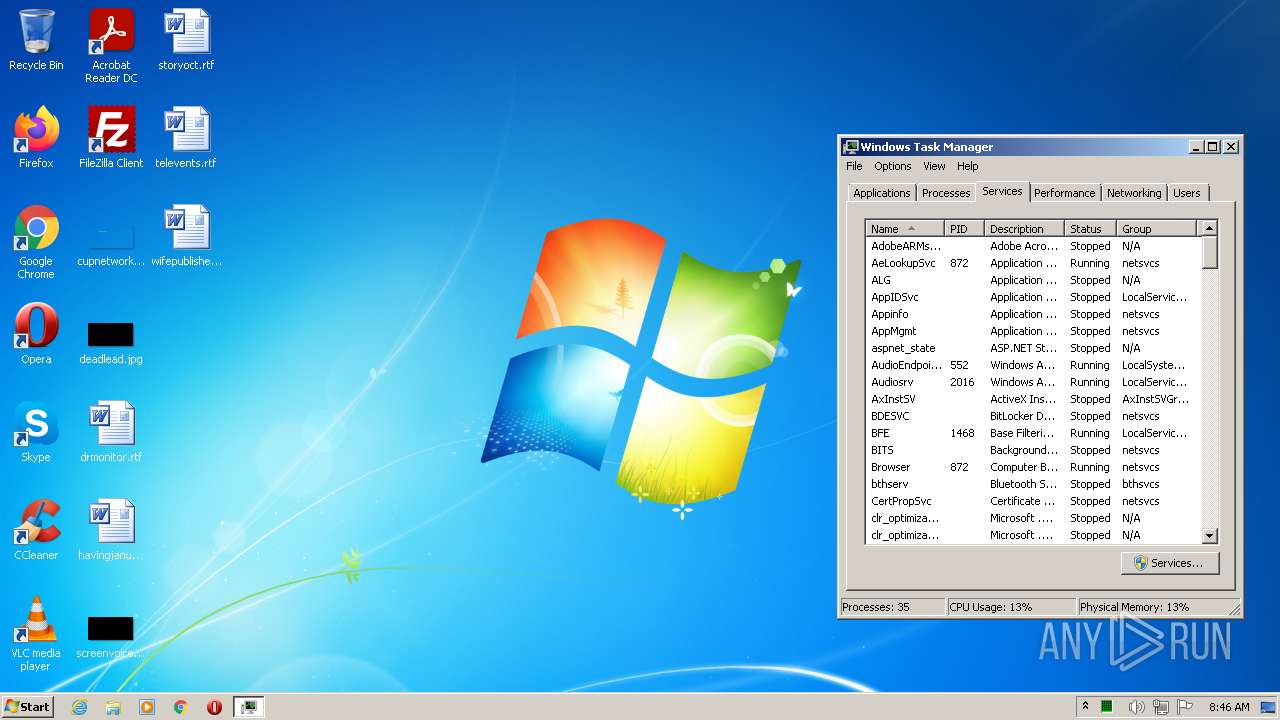Click the services list scroll up arrow
Screen dimensions: 1280x720
click(1209, 229)
